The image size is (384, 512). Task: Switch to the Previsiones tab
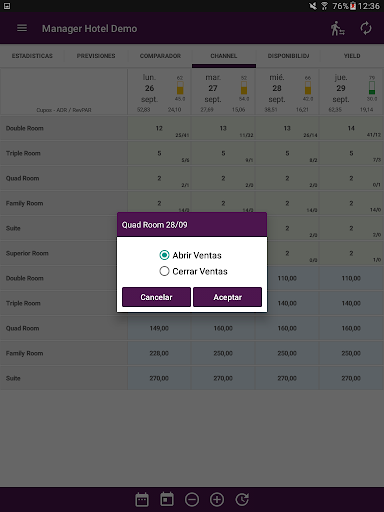(x=96, y=56)
